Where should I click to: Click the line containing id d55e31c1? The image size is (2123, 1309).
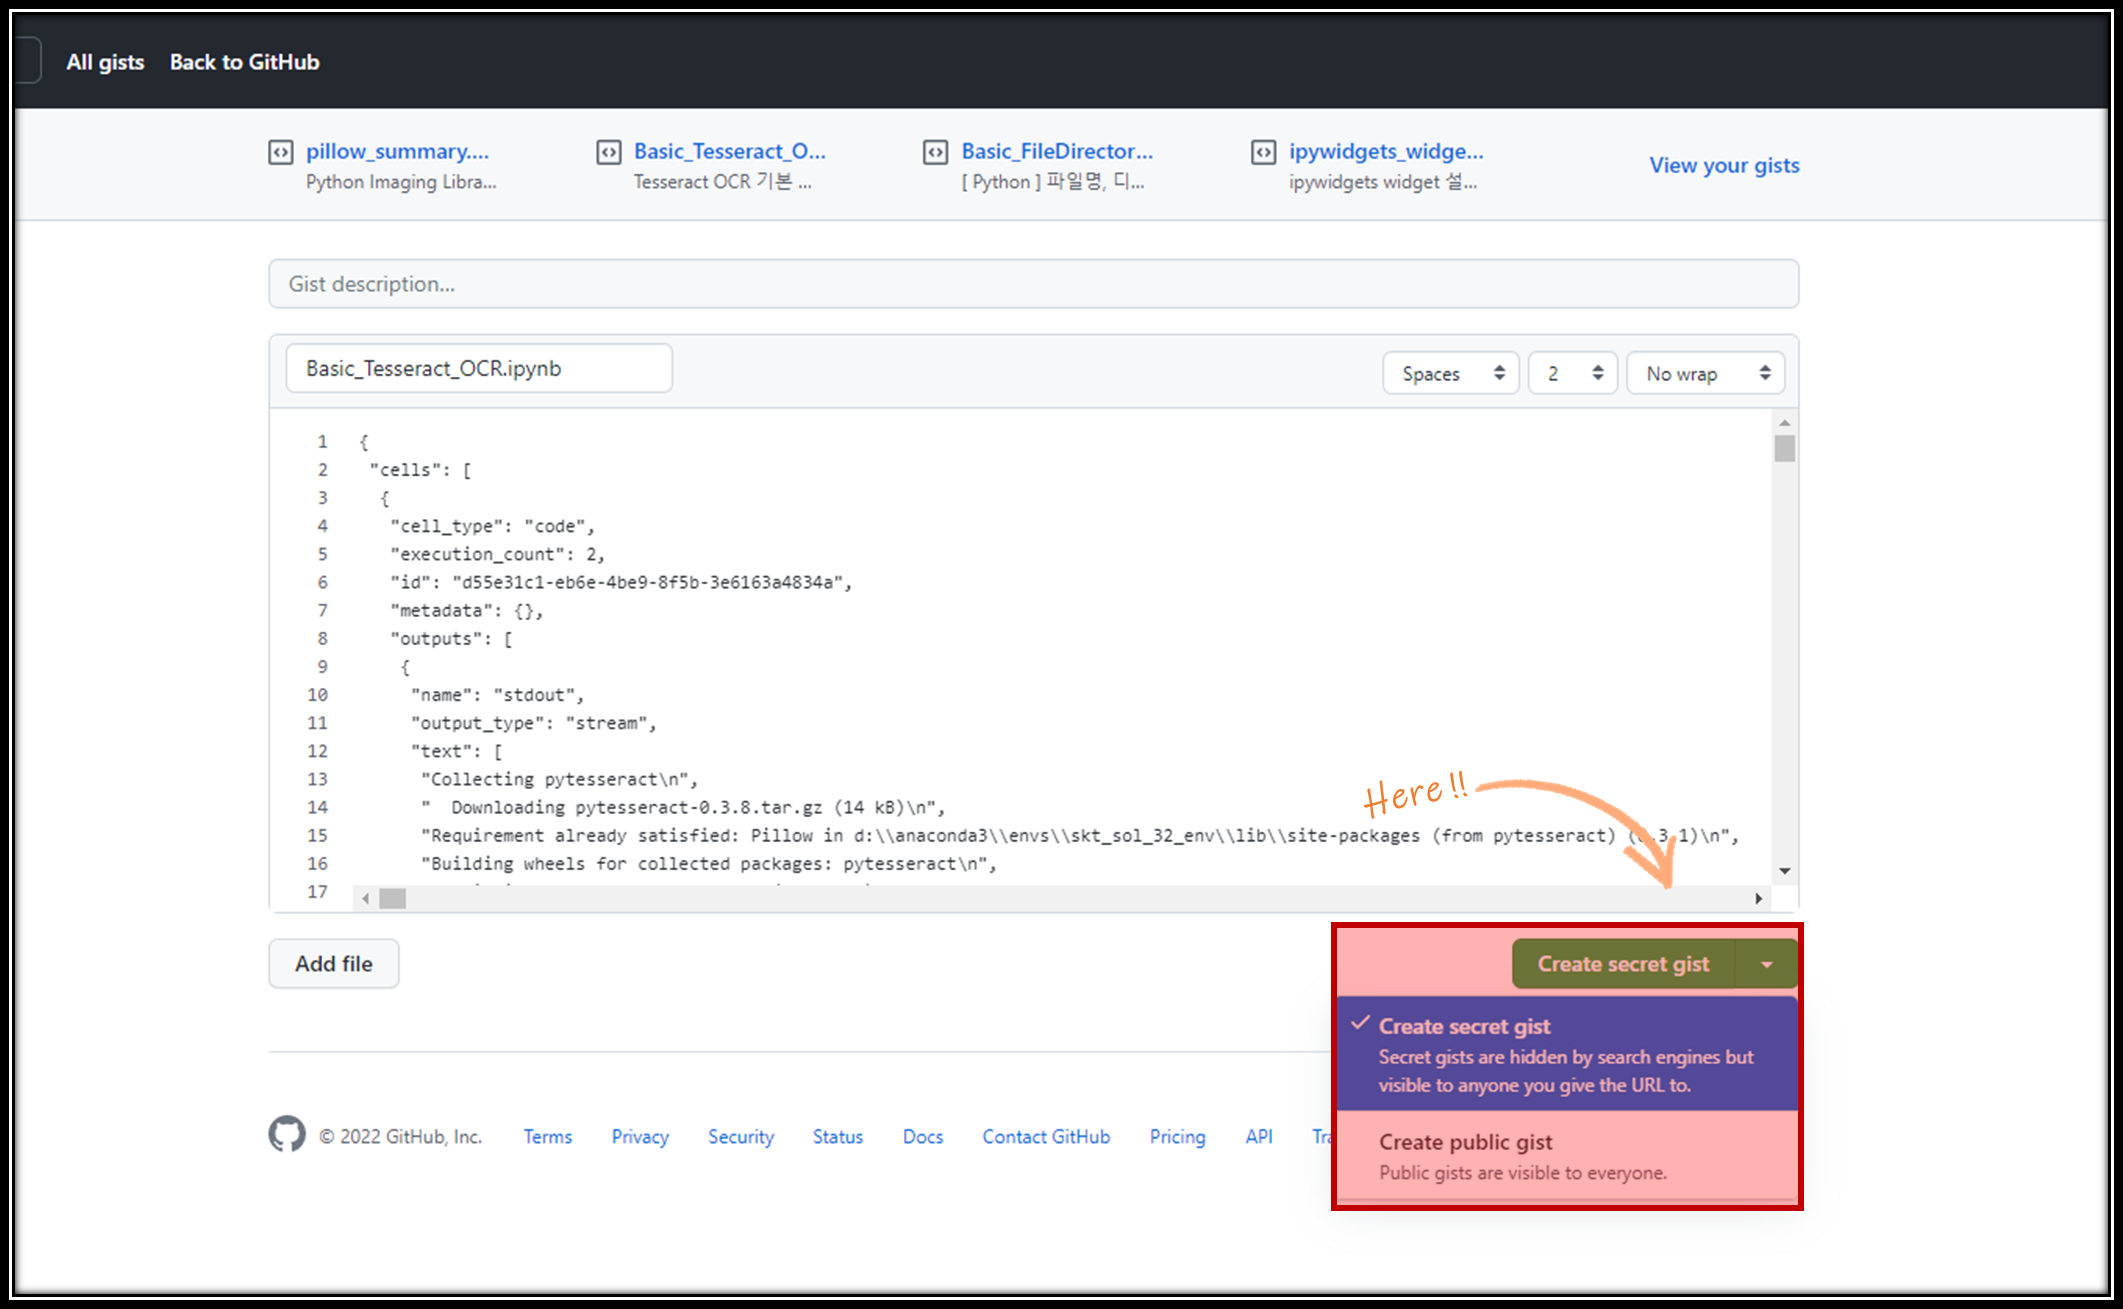coord(621,582)
